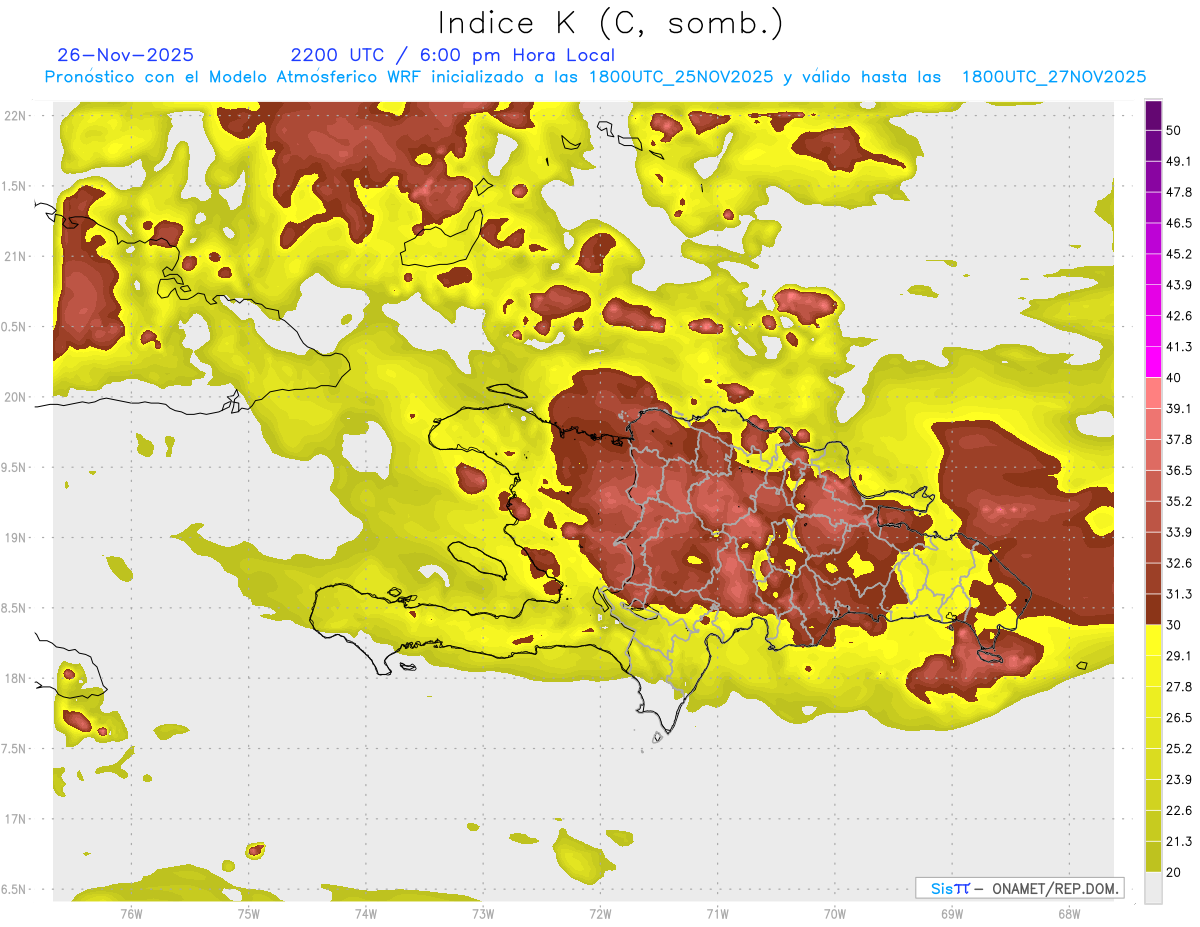
Task: Pick the magenta swatch between 40 and 41.3
Action: 1154,362
